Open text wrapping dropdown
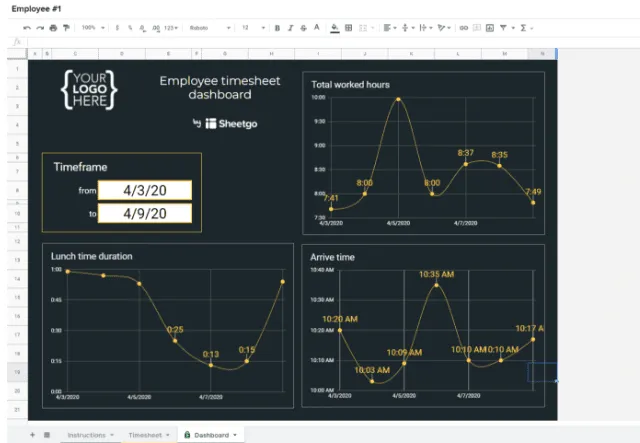640x443 pixels. pos(426,28)
